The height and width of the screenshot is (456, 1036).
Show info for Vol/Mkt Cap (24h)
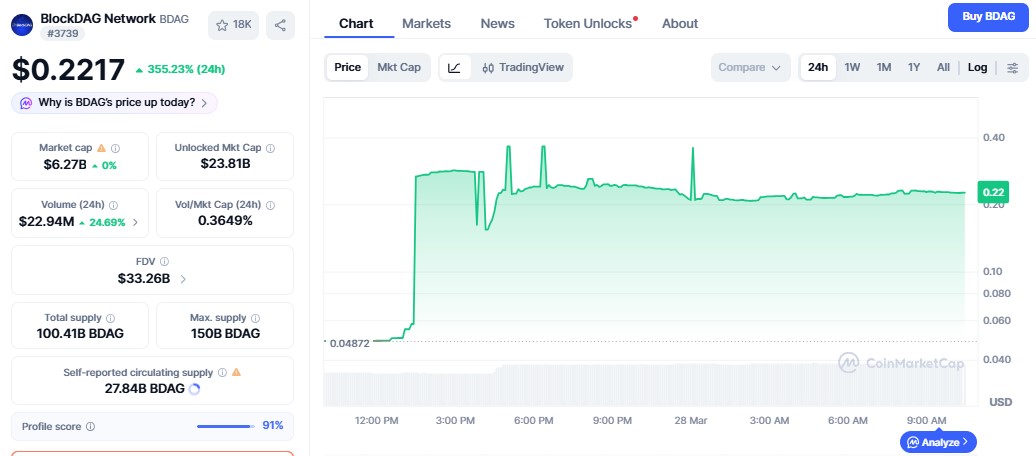pyautogui.click(x=270, y=205)
